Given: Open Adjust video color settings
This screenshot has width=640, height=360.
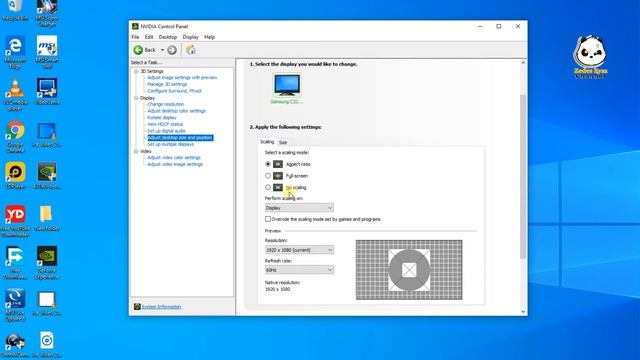Looking at the screenshot, I should (174, 158).
